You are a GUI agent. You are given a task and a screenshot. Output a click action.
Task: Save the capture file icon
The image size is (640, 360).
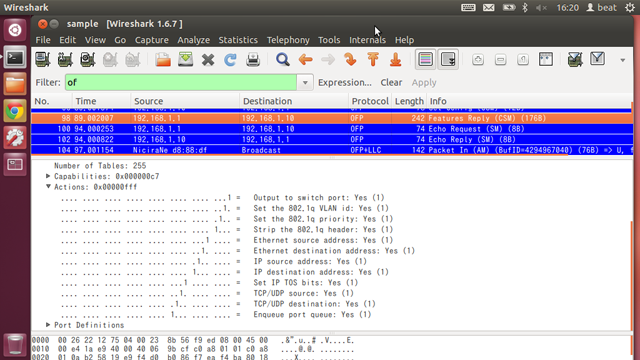tap(185, 60)
